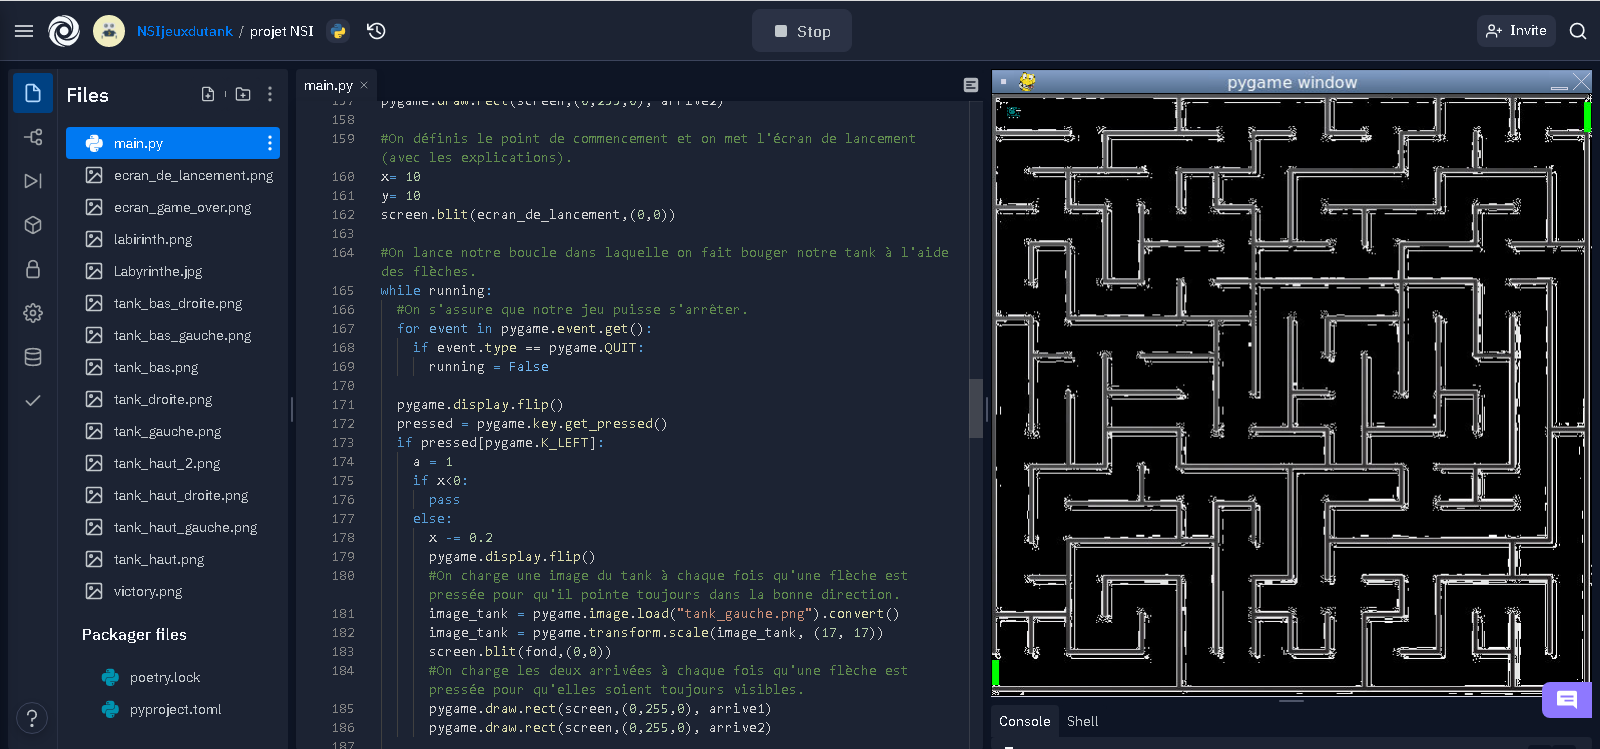This screenshot has width=1600, height=749.
Task: Open tank_haut_gauche.png file
Action: (x=173, y=527)
